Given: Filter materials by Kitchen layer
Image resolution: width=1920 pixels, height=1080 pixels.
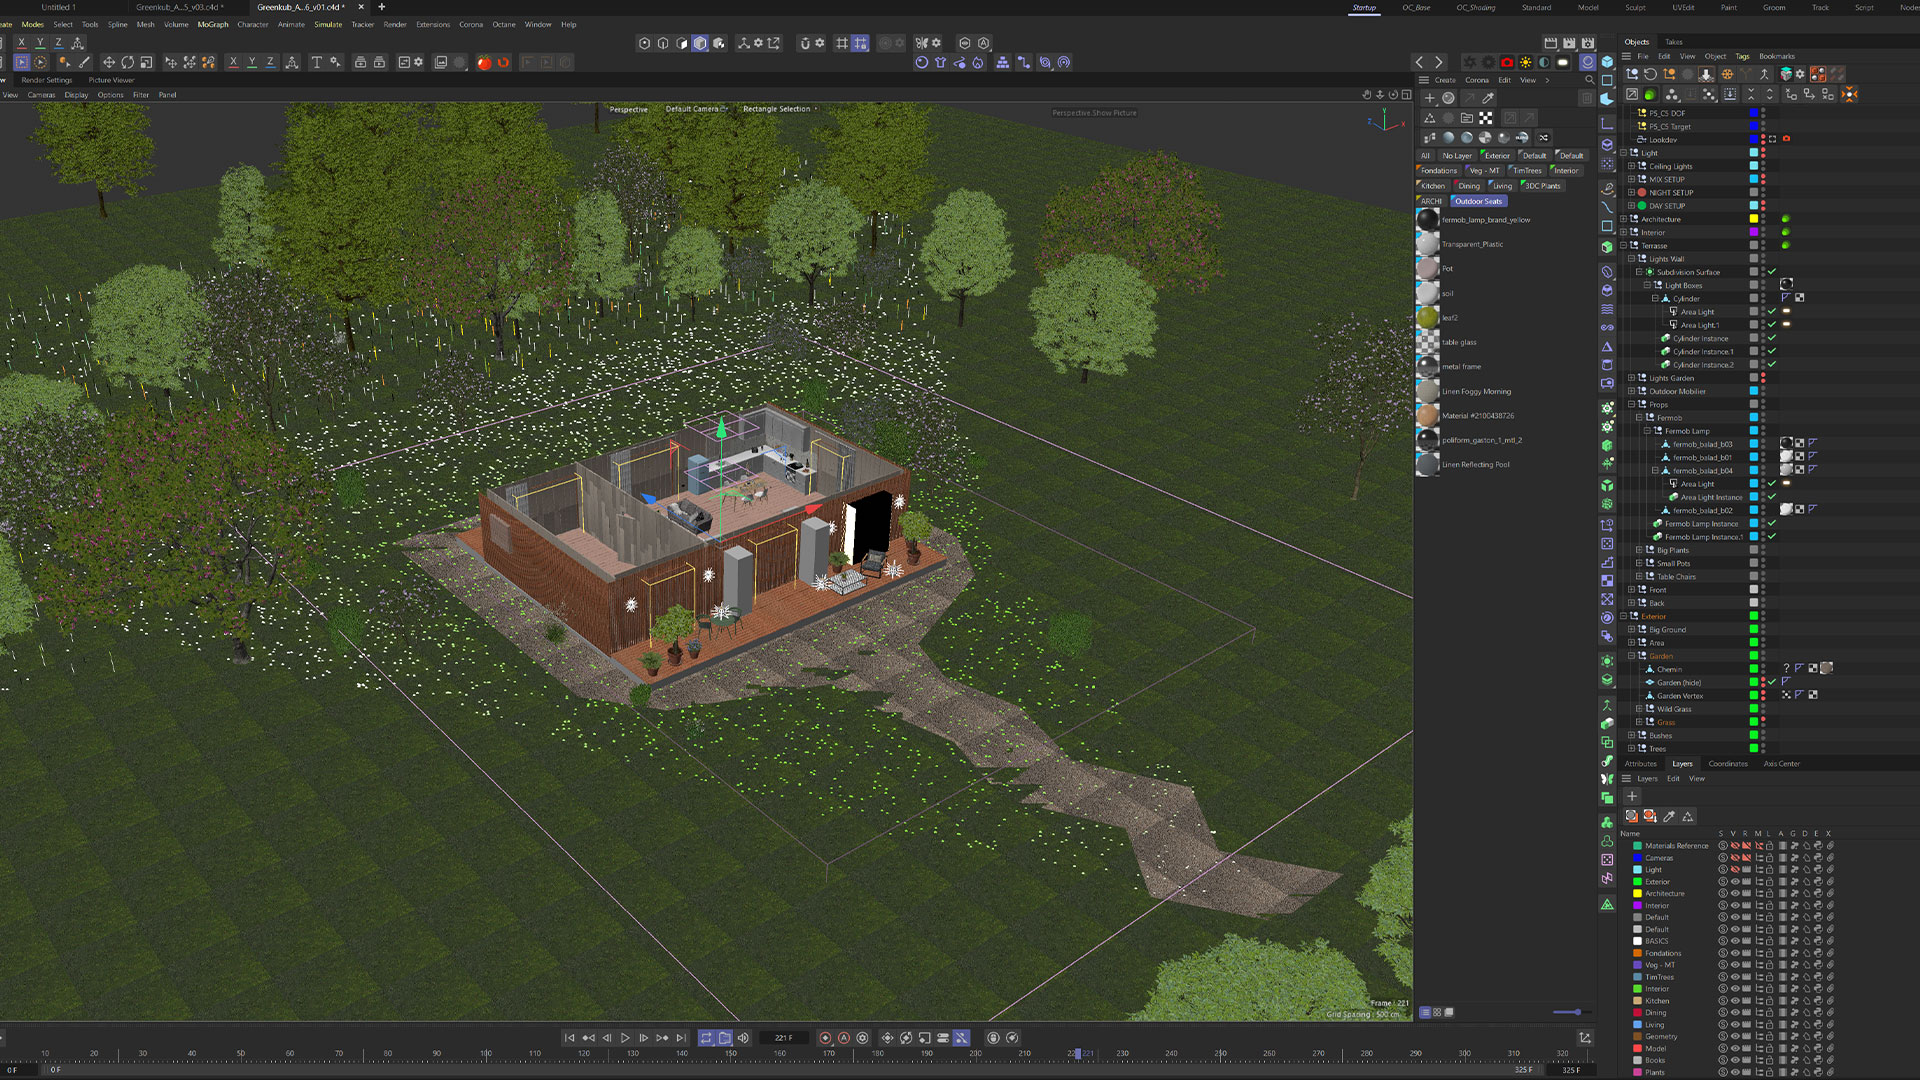Looking at the screenshot, I should coord(1433,186).
